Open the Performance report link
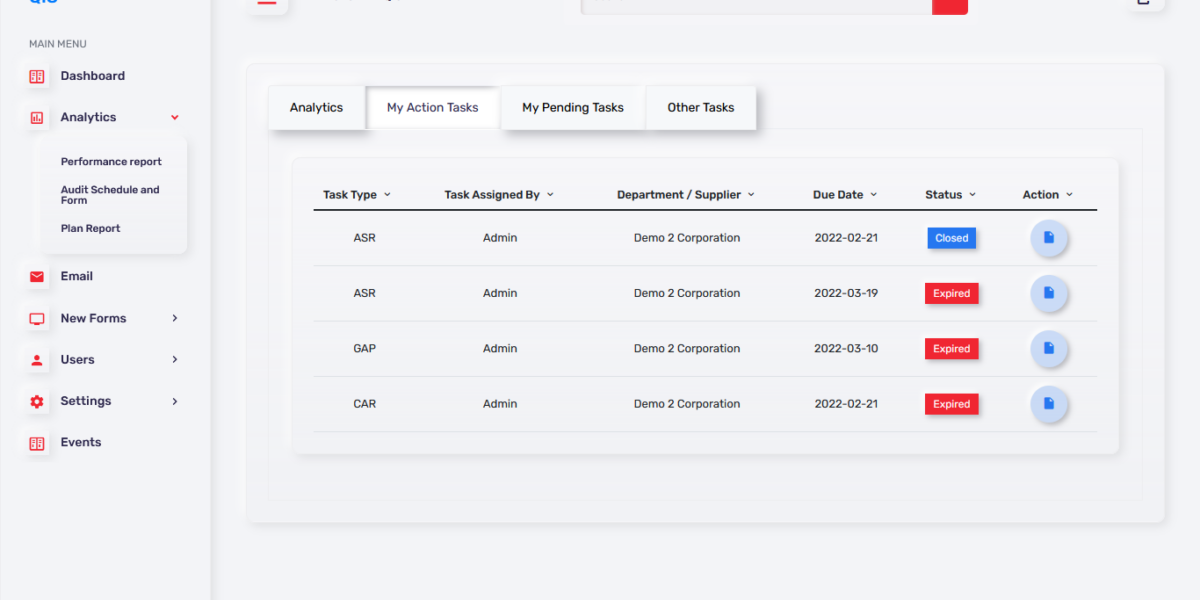The width and height of the screenshot is (1200, 600). [x=111, y=162]
